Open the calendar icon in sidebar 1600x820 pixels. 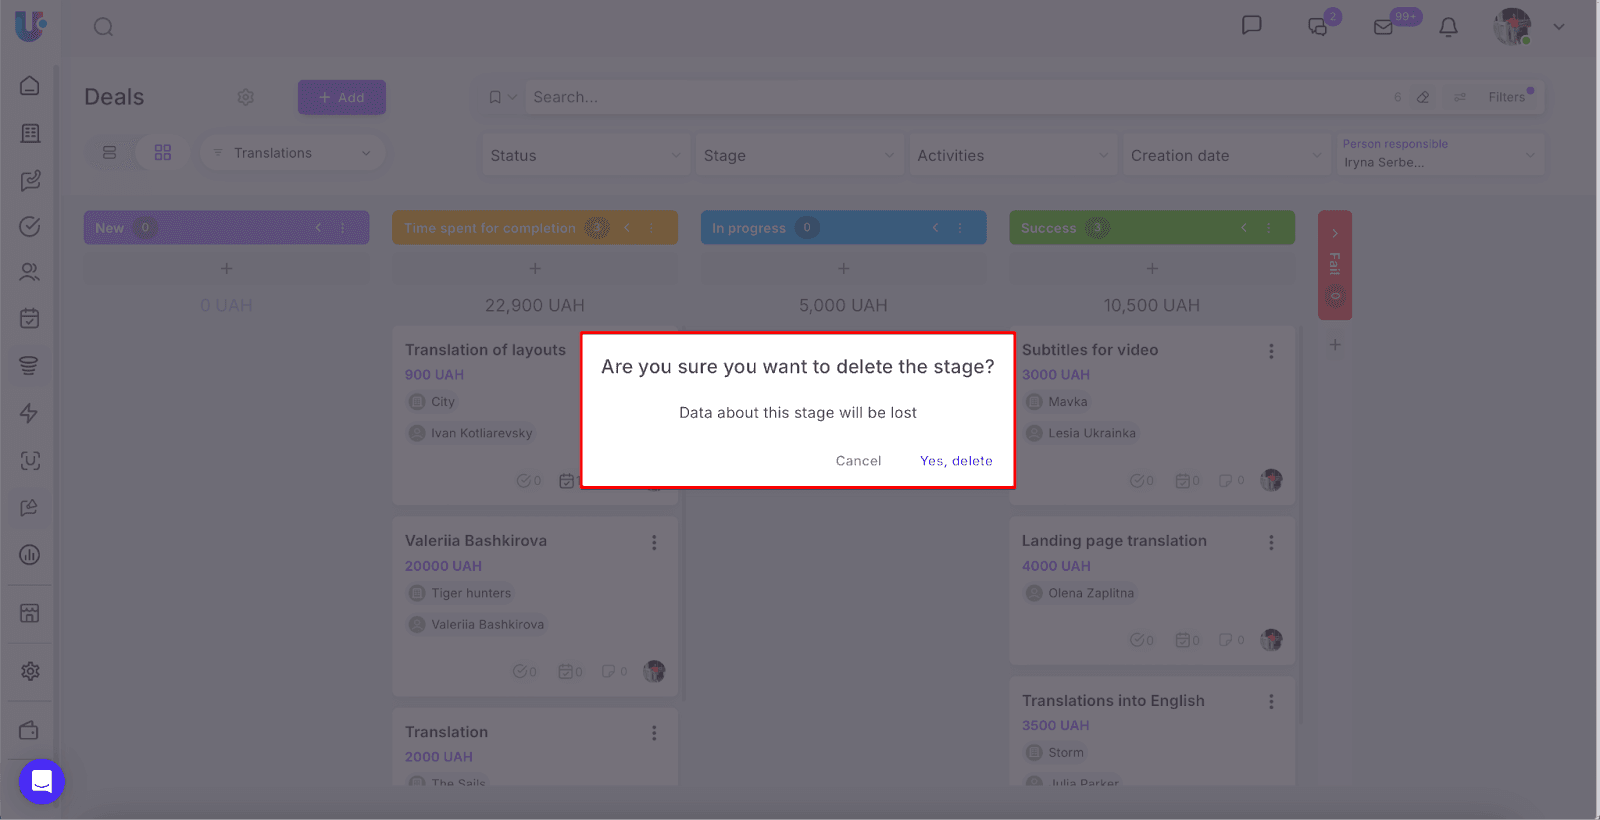pyautogui.click(x=30, y=319)
